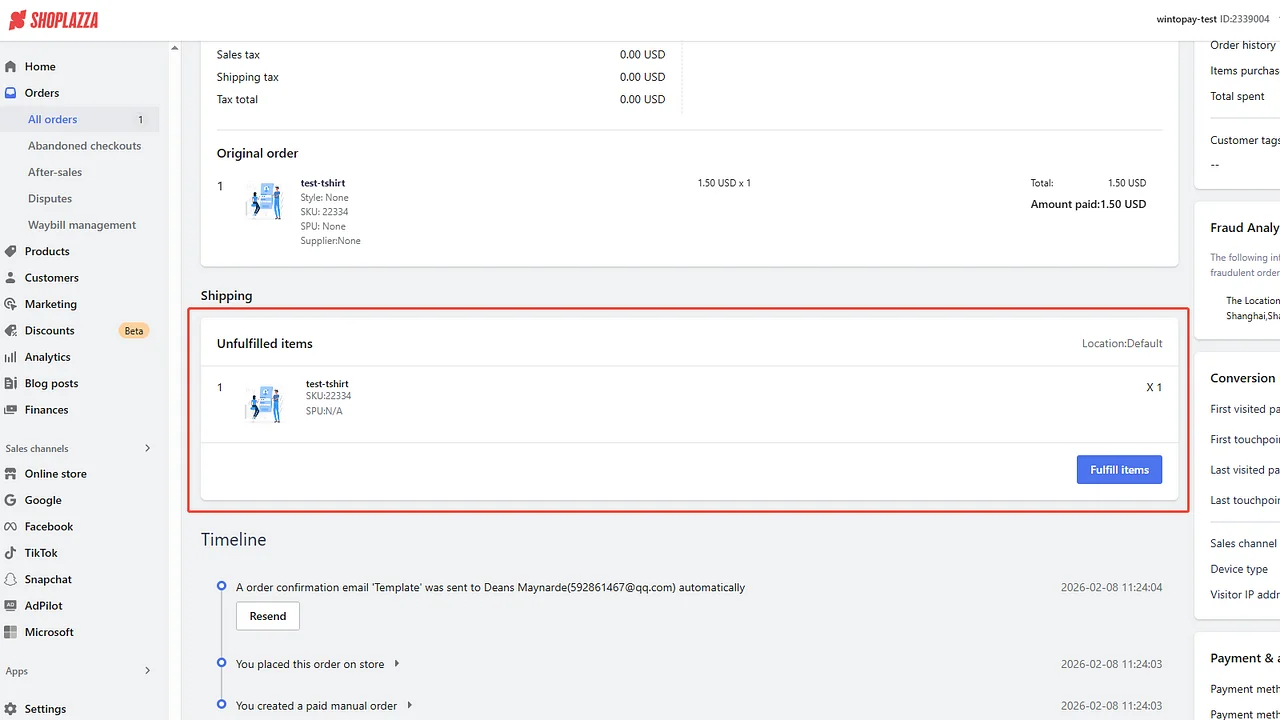1280x720 pixels.
Task: Expand 'You placed this order on store' details
Action: tap(397, 664)
